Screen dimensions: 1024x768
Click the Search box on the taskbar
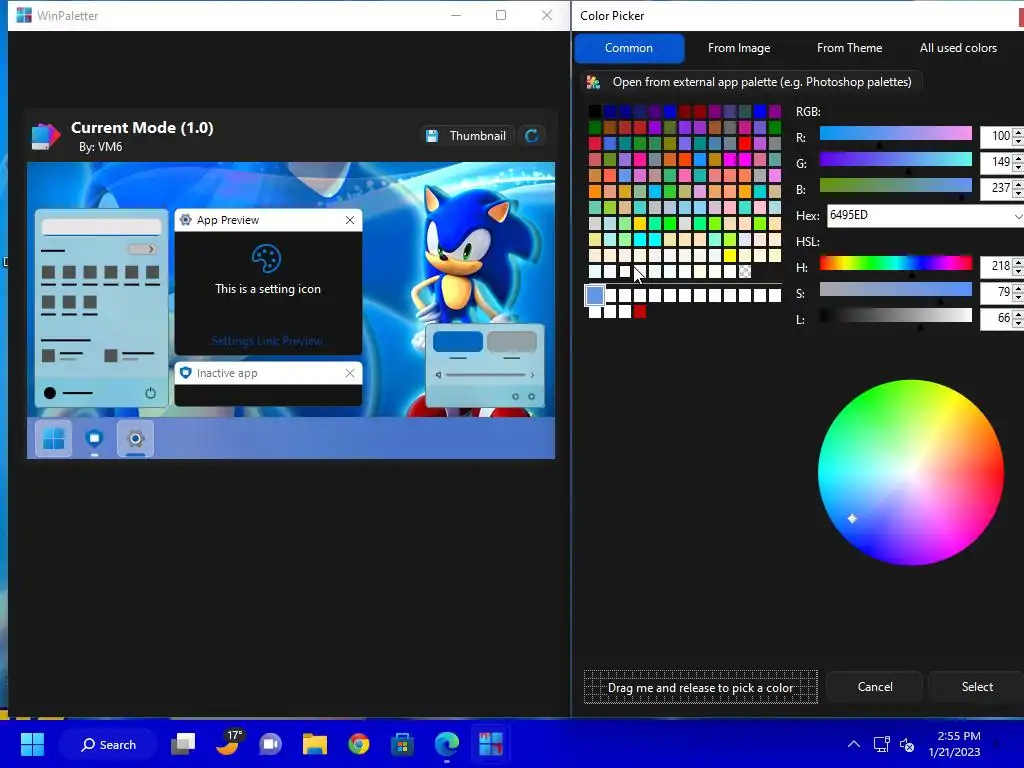pos(108,744)
